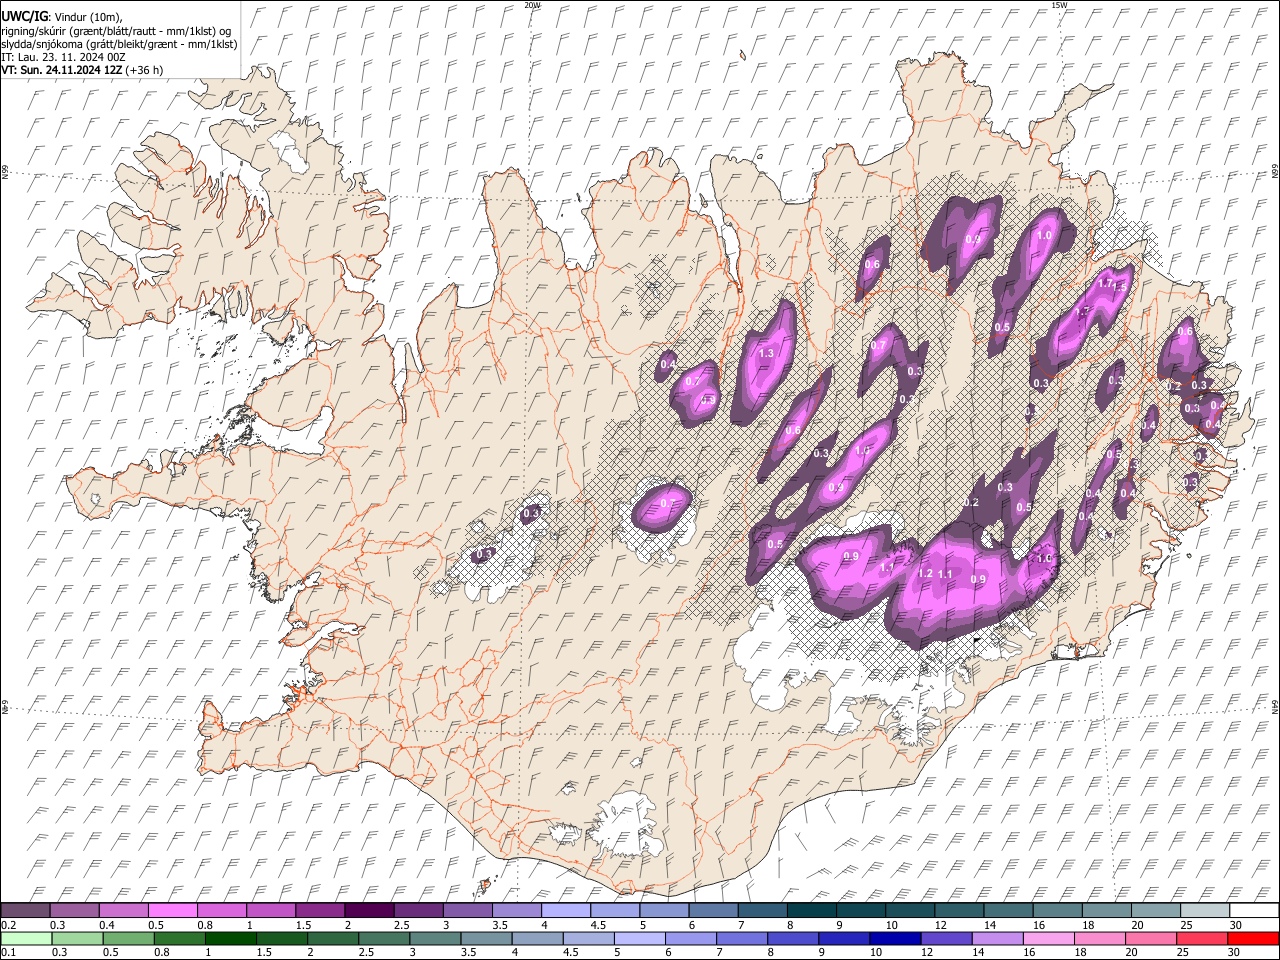Click the '0.1' label in the bottom legend row

8,953
